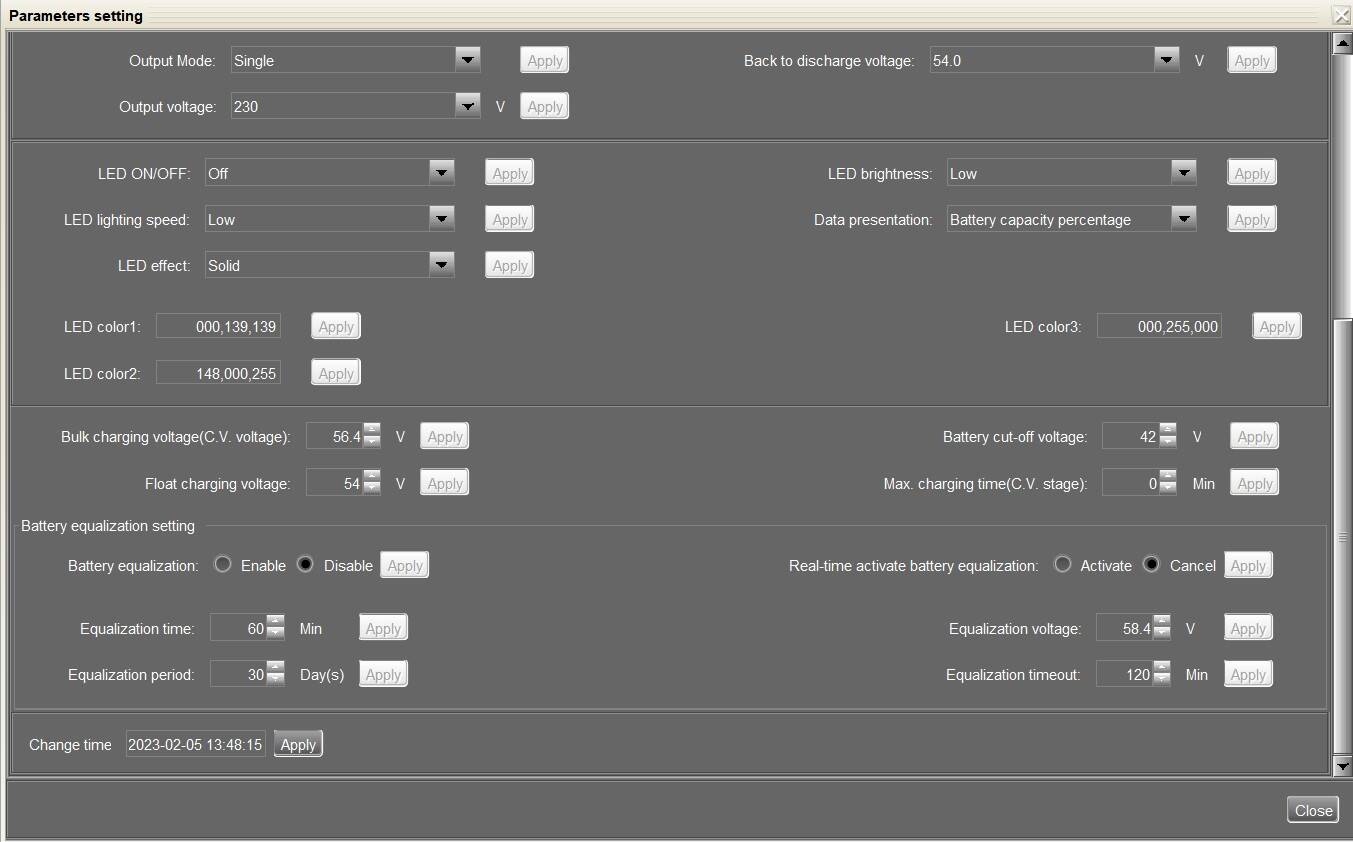The width and height of the screenshot is (1353, 842).
Task: Apply the real-time activate equalization choice
Action: pyautogui.click(x=1248, y=565)
